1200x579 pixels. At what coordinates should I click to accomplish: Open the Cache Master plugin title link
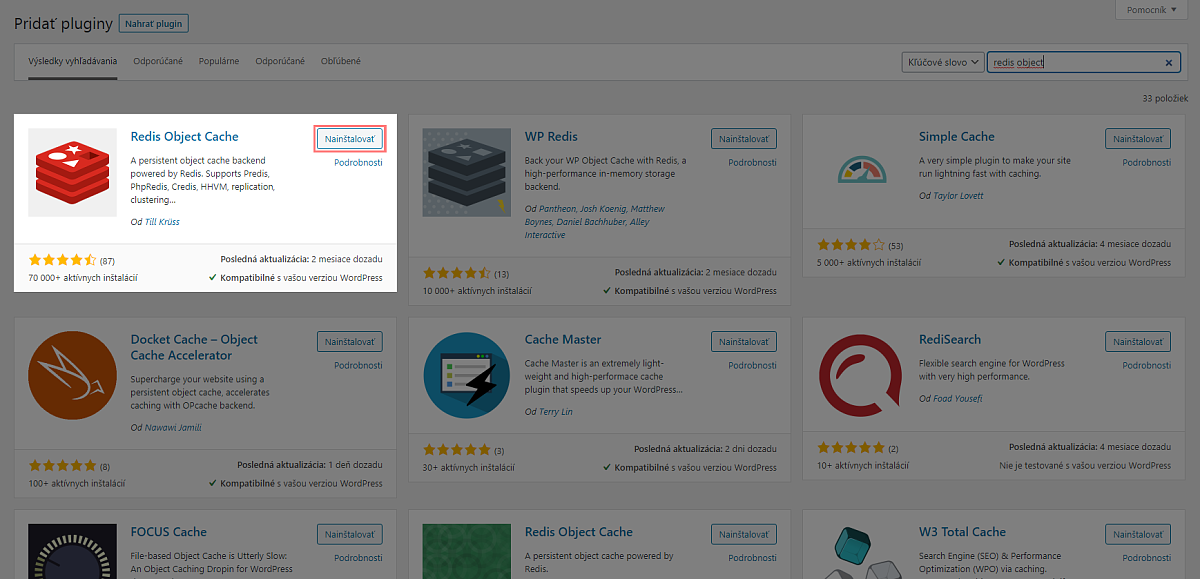click(563, 339)
